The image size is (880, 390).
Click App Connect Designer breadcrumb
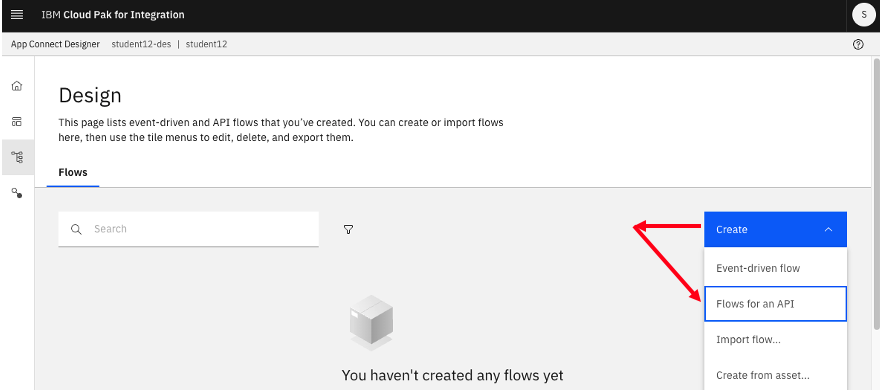point(55,44)
